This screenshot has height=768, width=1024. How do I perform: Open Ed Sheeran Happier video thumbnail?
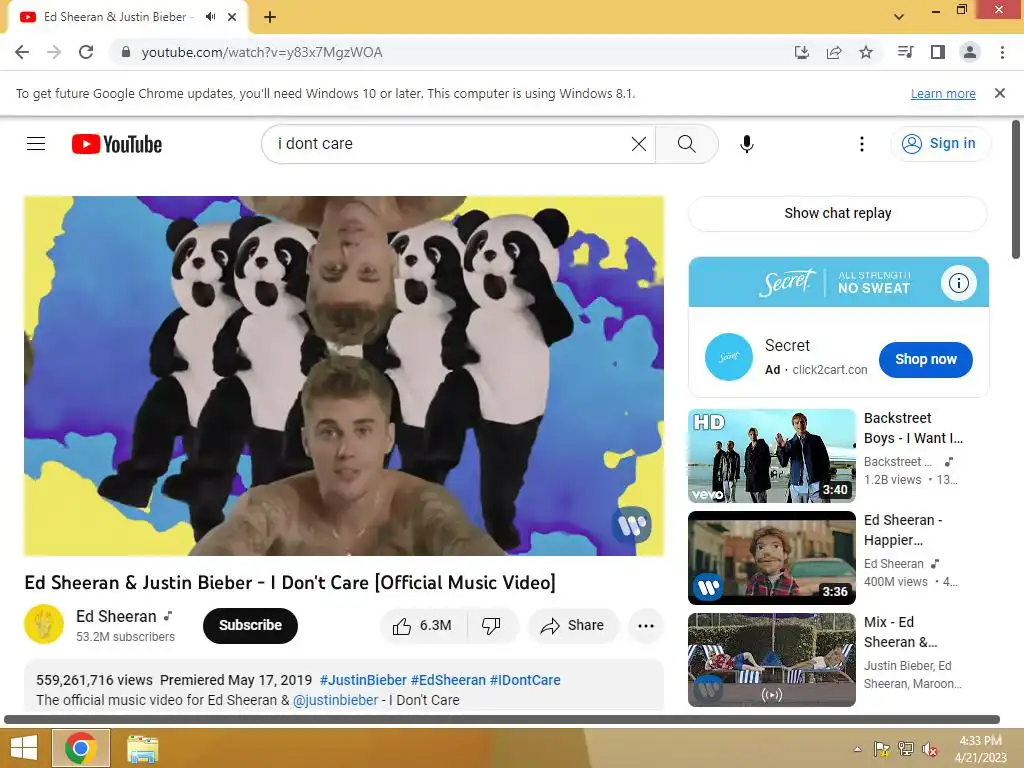(772, 558)
